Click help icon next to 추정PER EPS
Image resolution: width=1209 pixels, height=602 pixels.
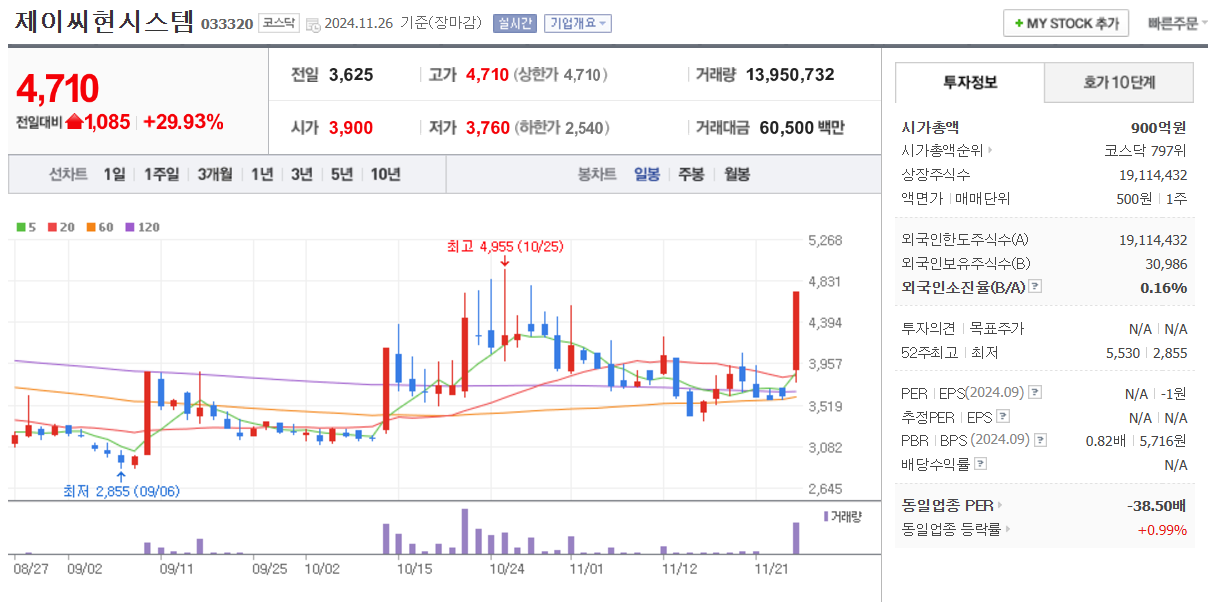pyautogui.click(x=1003, y=416)
